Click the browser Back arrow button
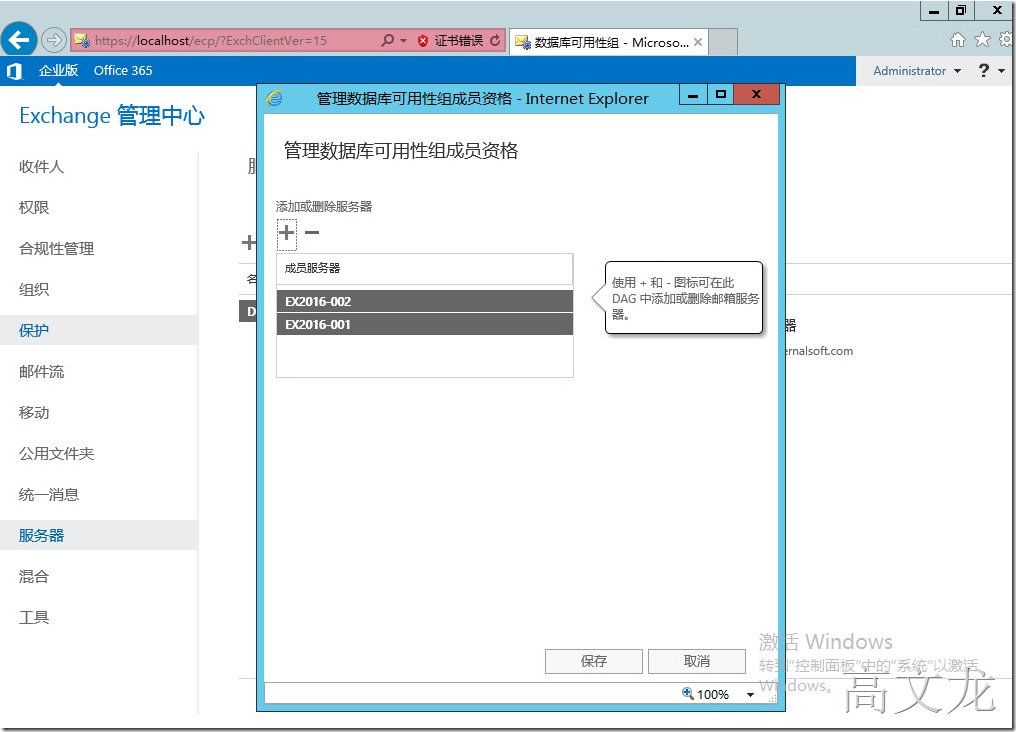 click(x=18, y=40)
